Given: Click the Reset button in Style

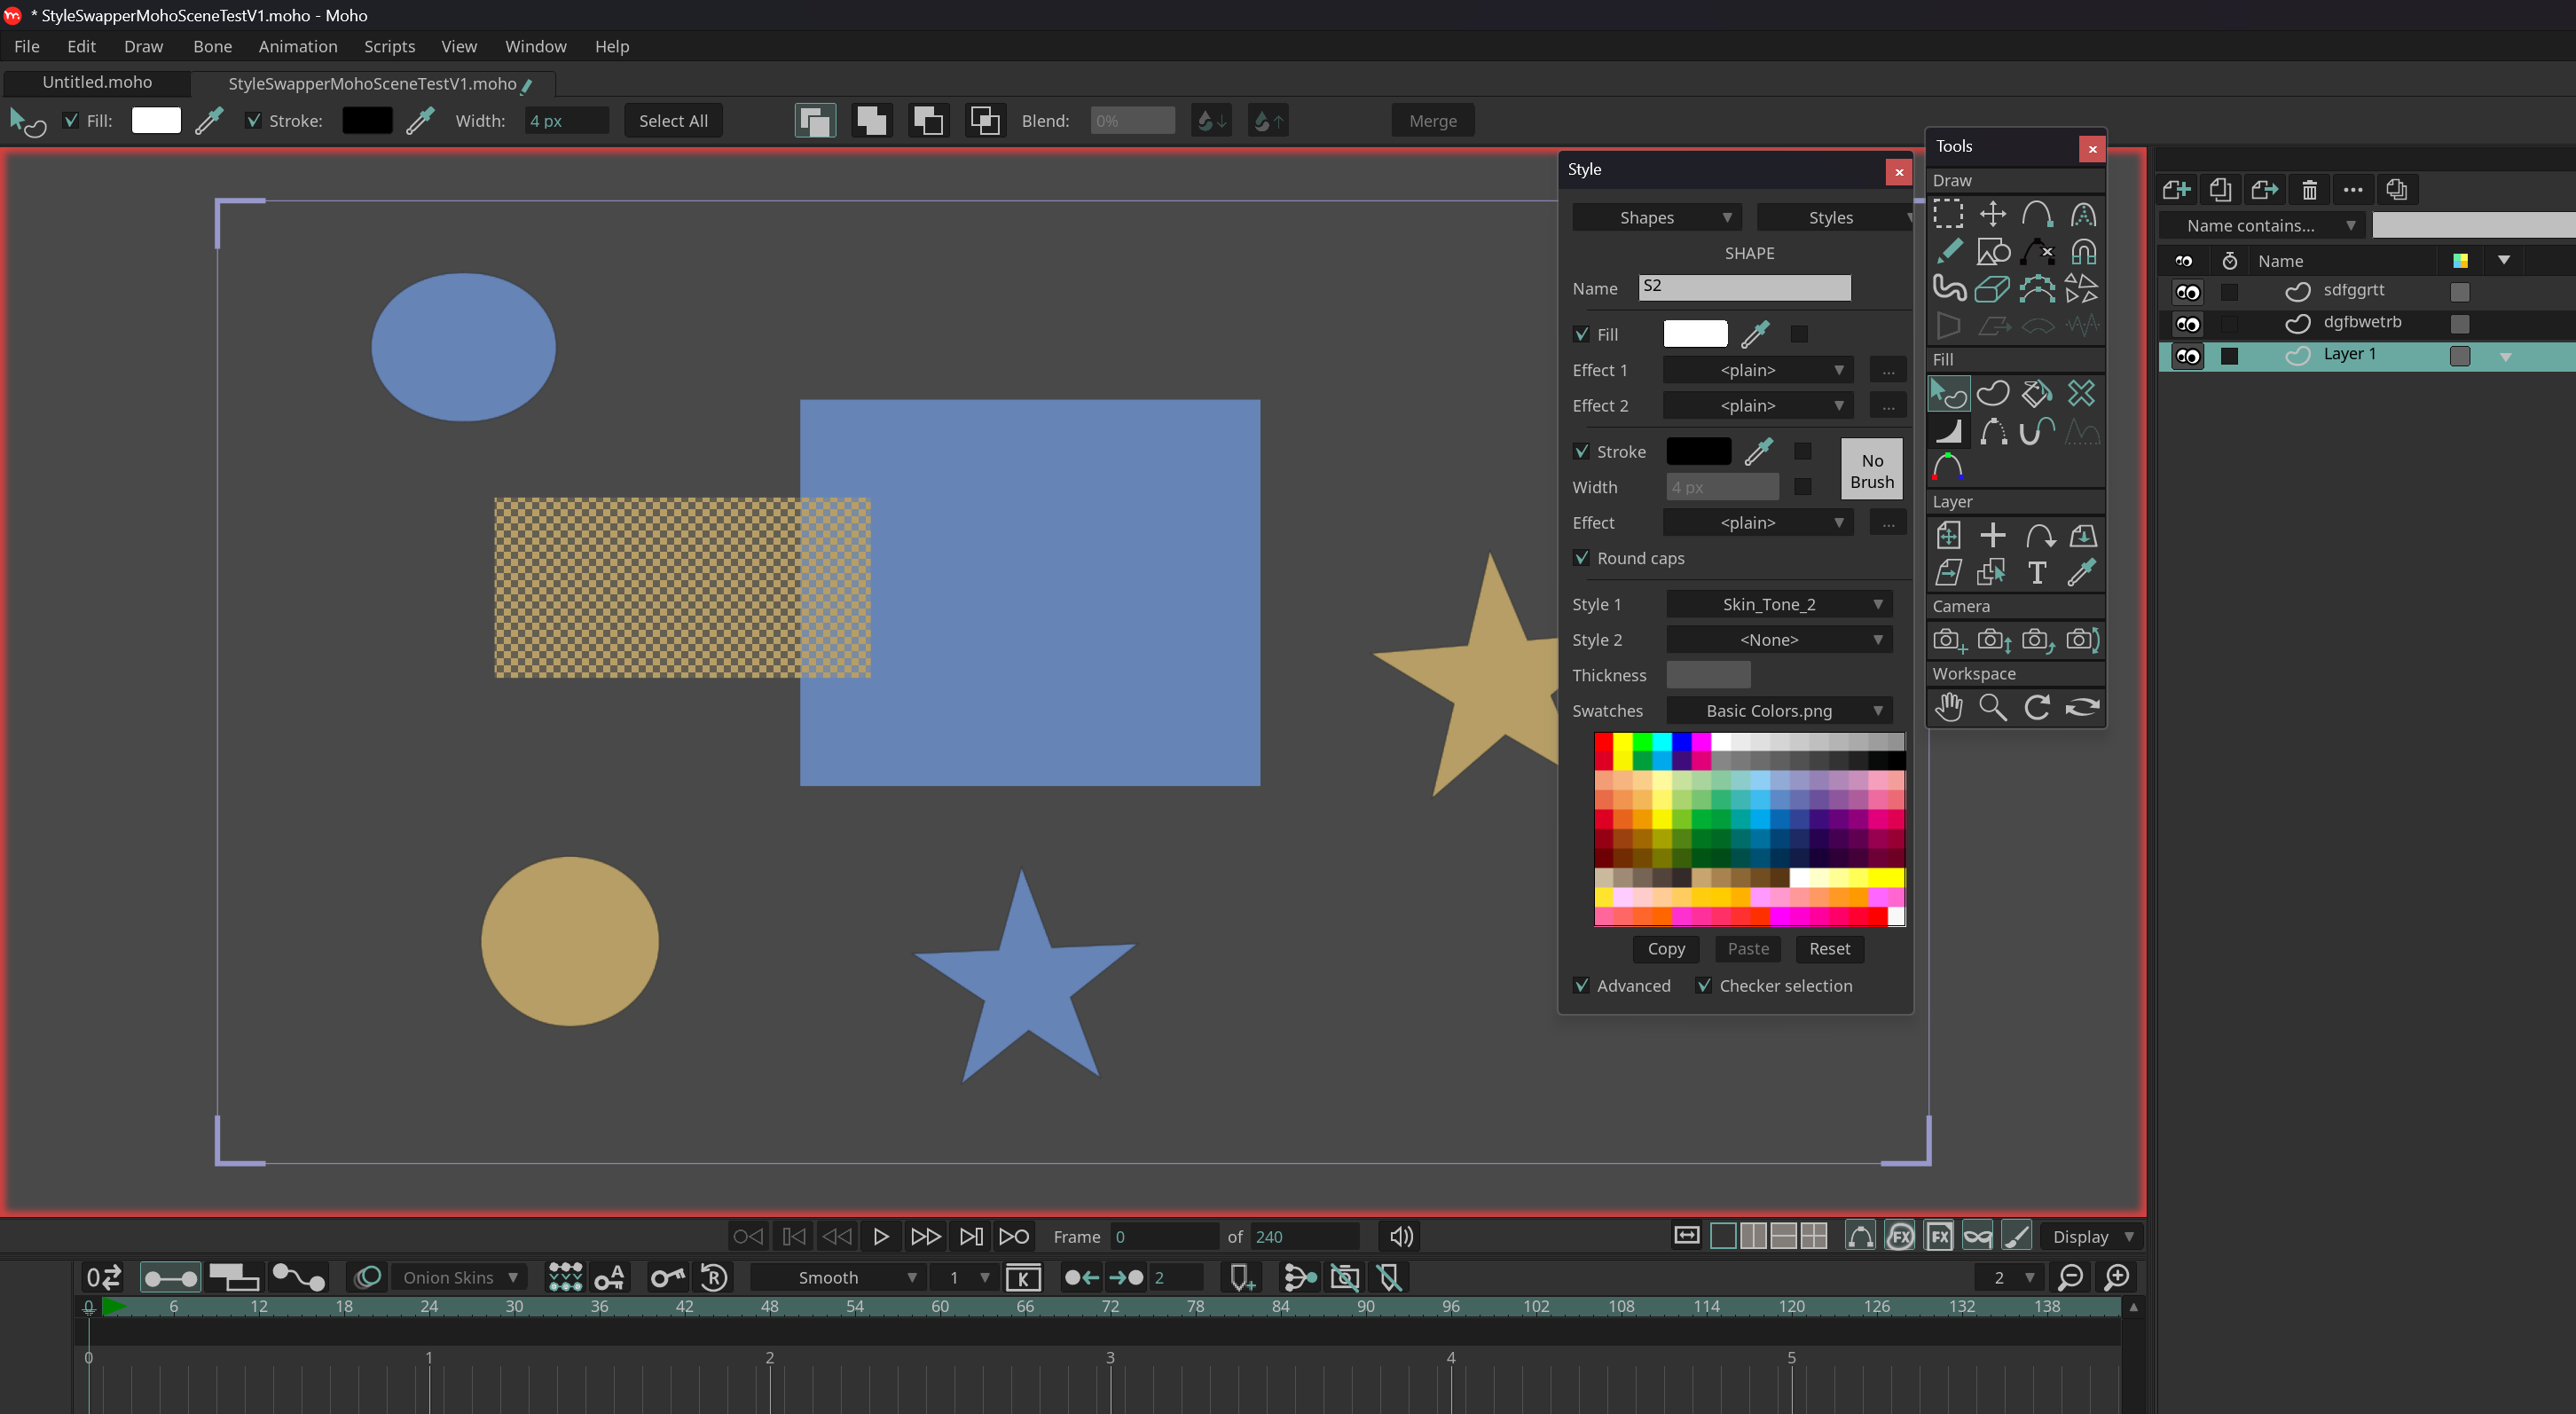Looking at the screenshot, I should (x=1829, y=948).
